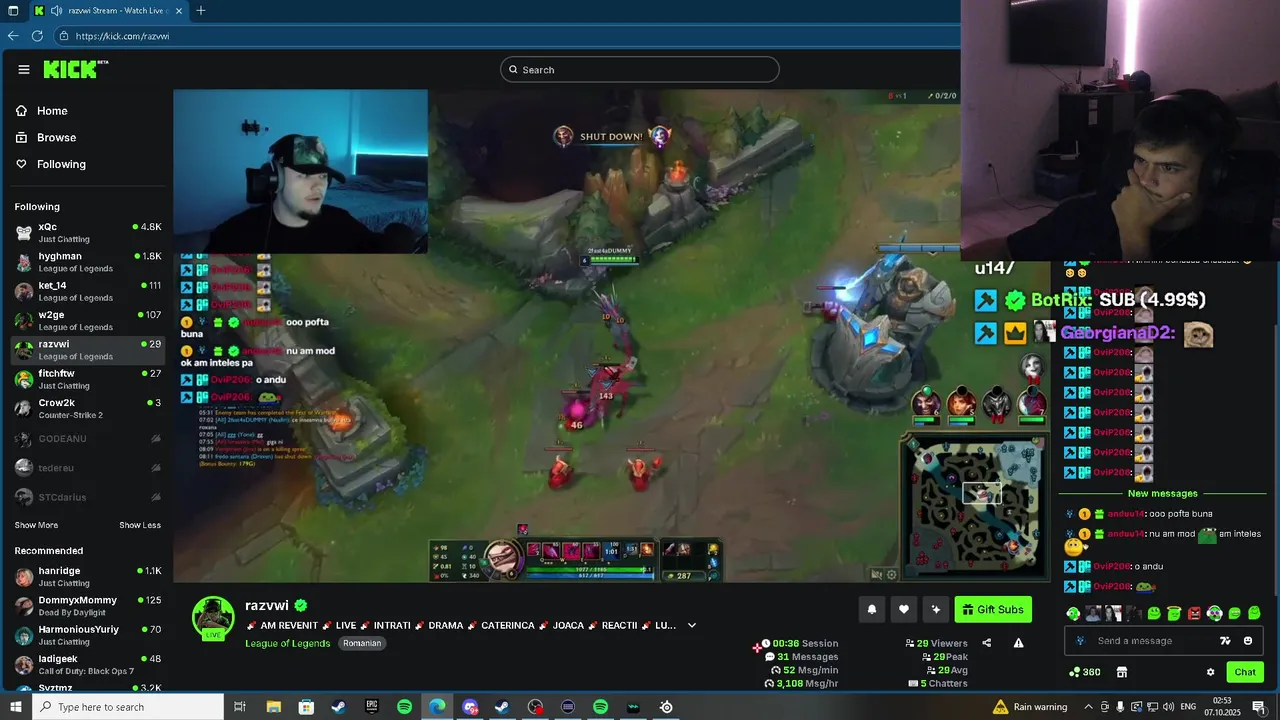This screenshot has width=1280, height=720.
Task: Open Discord from the taskbar
Action: click(470, 707)
